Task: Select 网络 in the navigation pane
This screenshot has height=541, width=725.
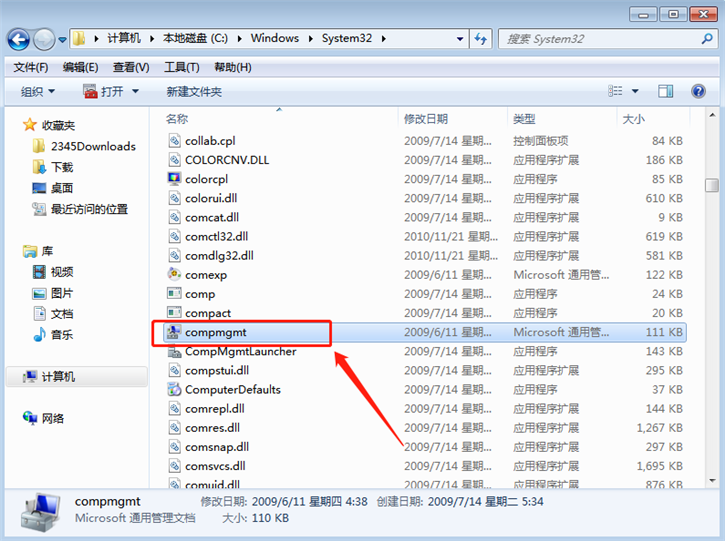Action: point(43,418)
